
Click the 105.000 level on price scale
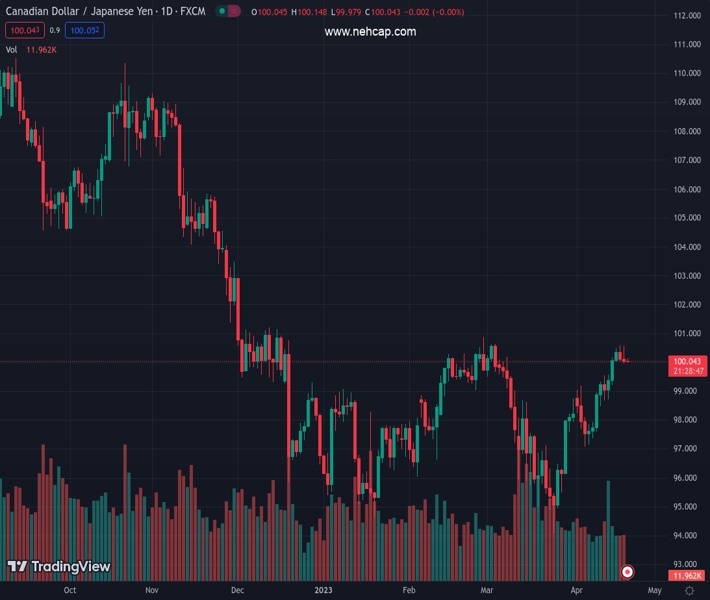pyautogui.click(x=686, y=218)
